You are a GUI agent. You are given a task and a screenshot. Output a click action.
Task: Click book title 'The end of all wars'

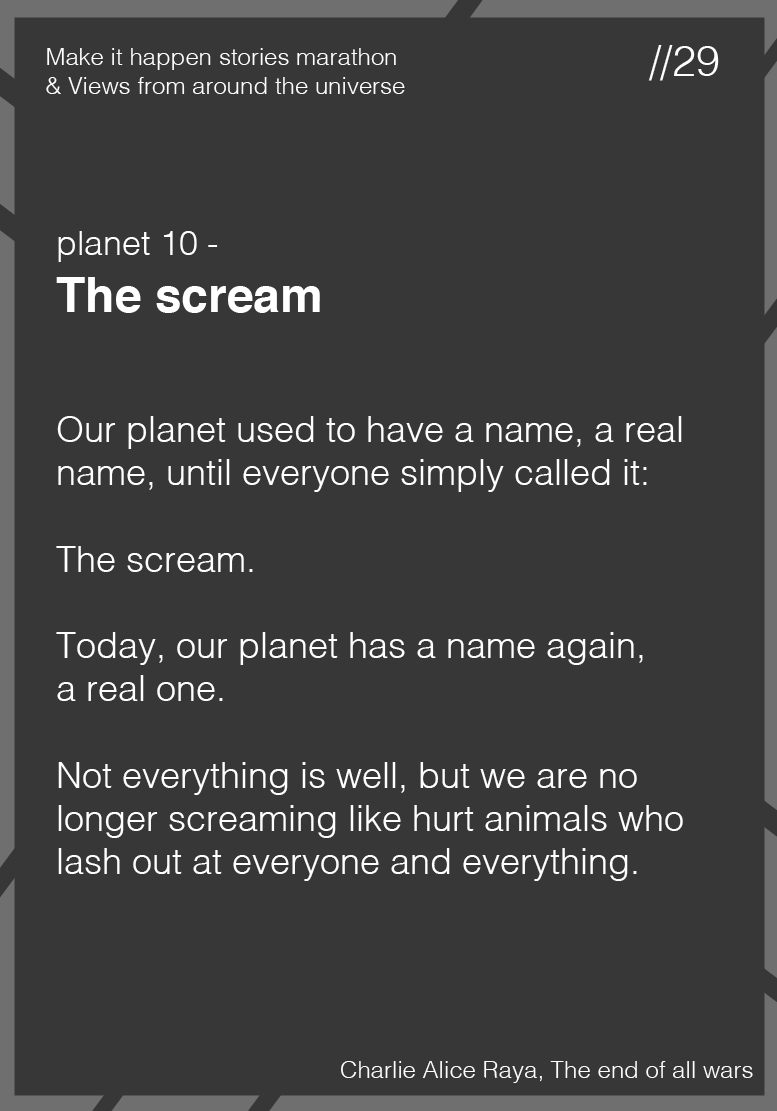(x=652, y=1070)
